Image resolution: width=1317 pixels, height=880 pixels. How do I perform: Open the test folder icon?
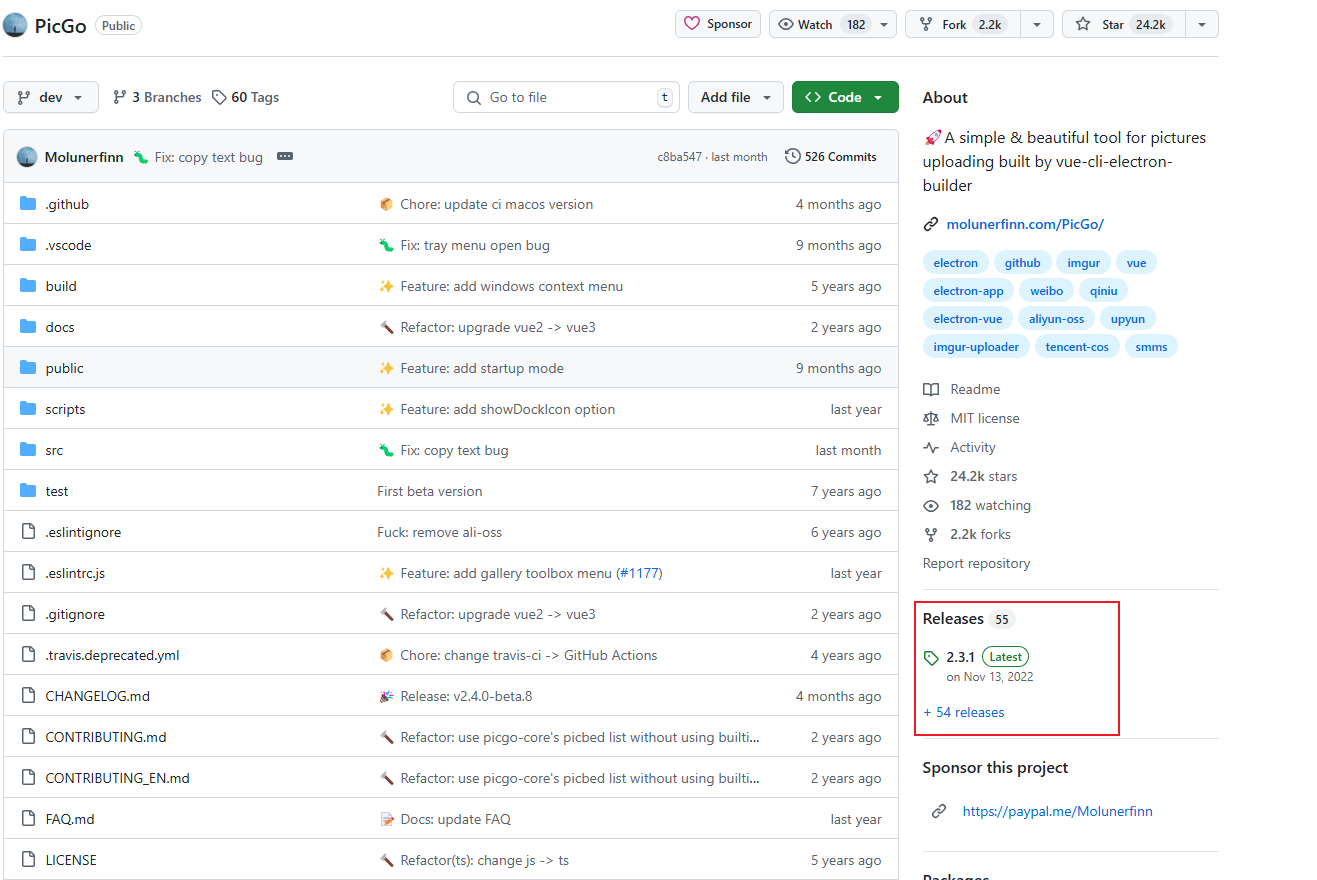28,491
